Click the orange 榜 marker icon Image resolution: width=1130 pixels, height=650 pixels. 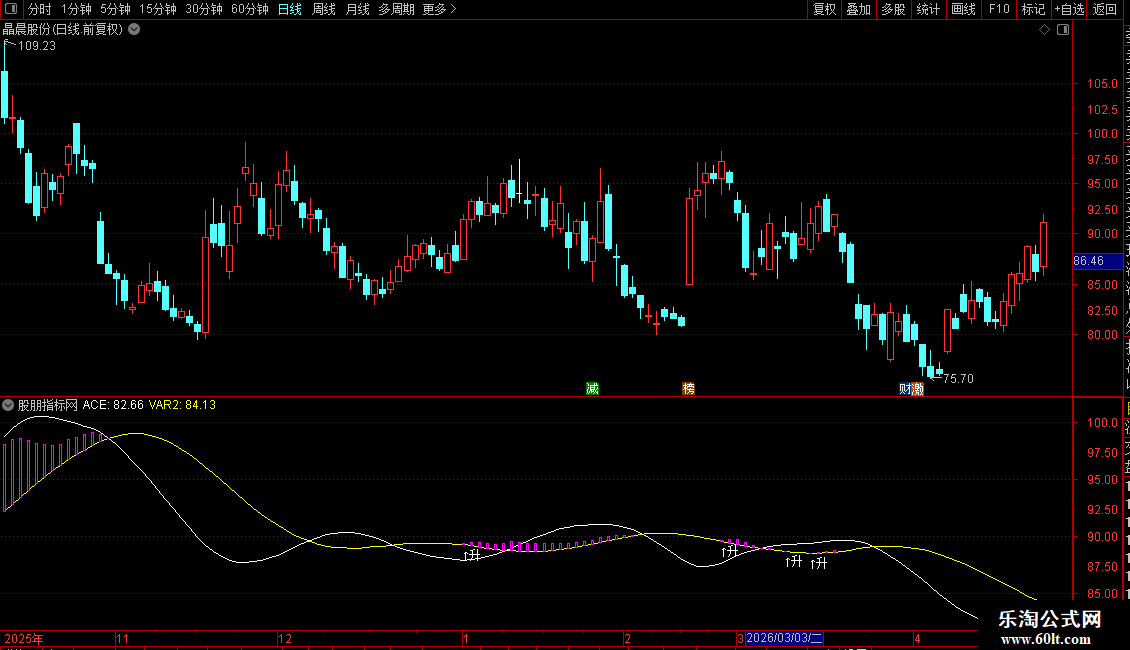[688, 388]
